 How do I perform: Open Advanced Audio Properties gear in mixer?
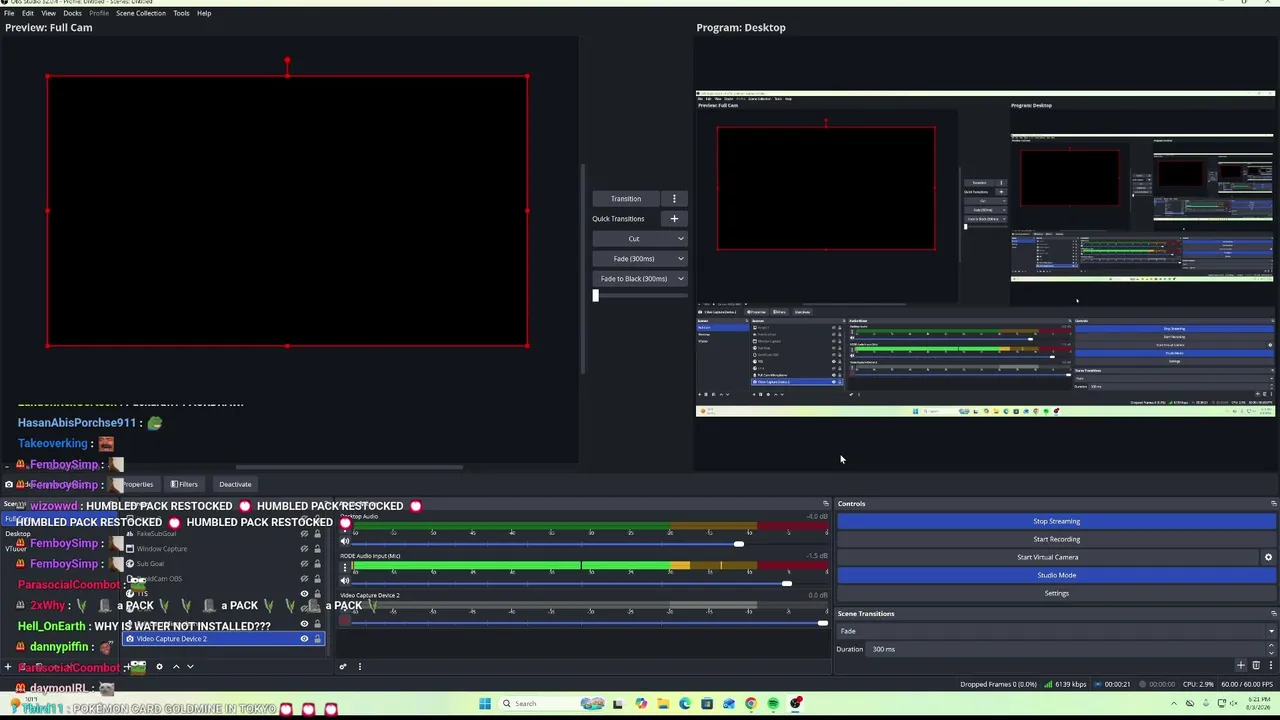[343, 666]
